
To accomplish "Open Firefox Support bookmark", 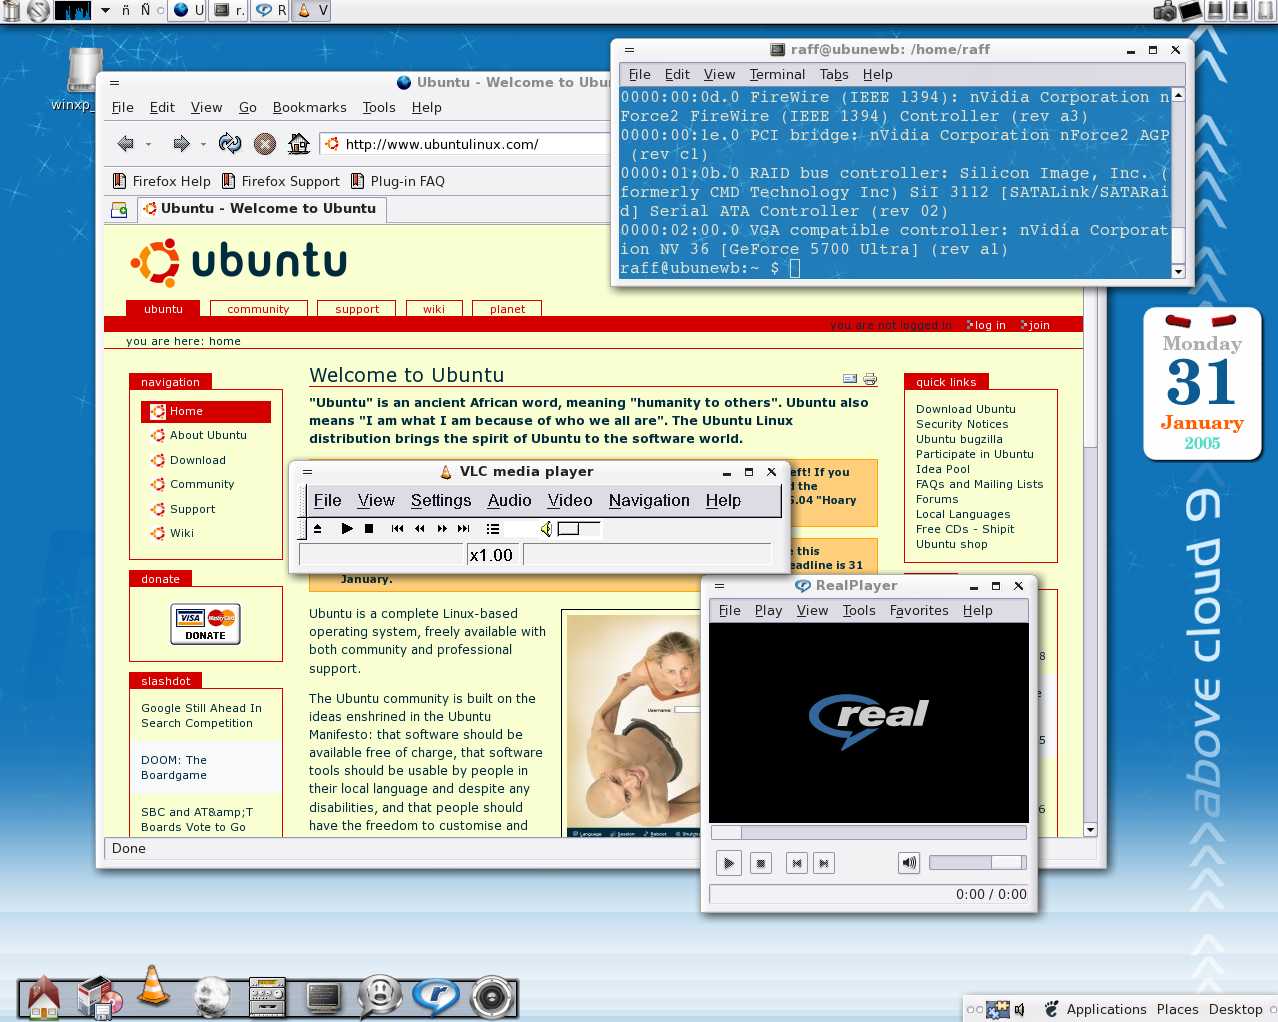I will tap(281, 181).
